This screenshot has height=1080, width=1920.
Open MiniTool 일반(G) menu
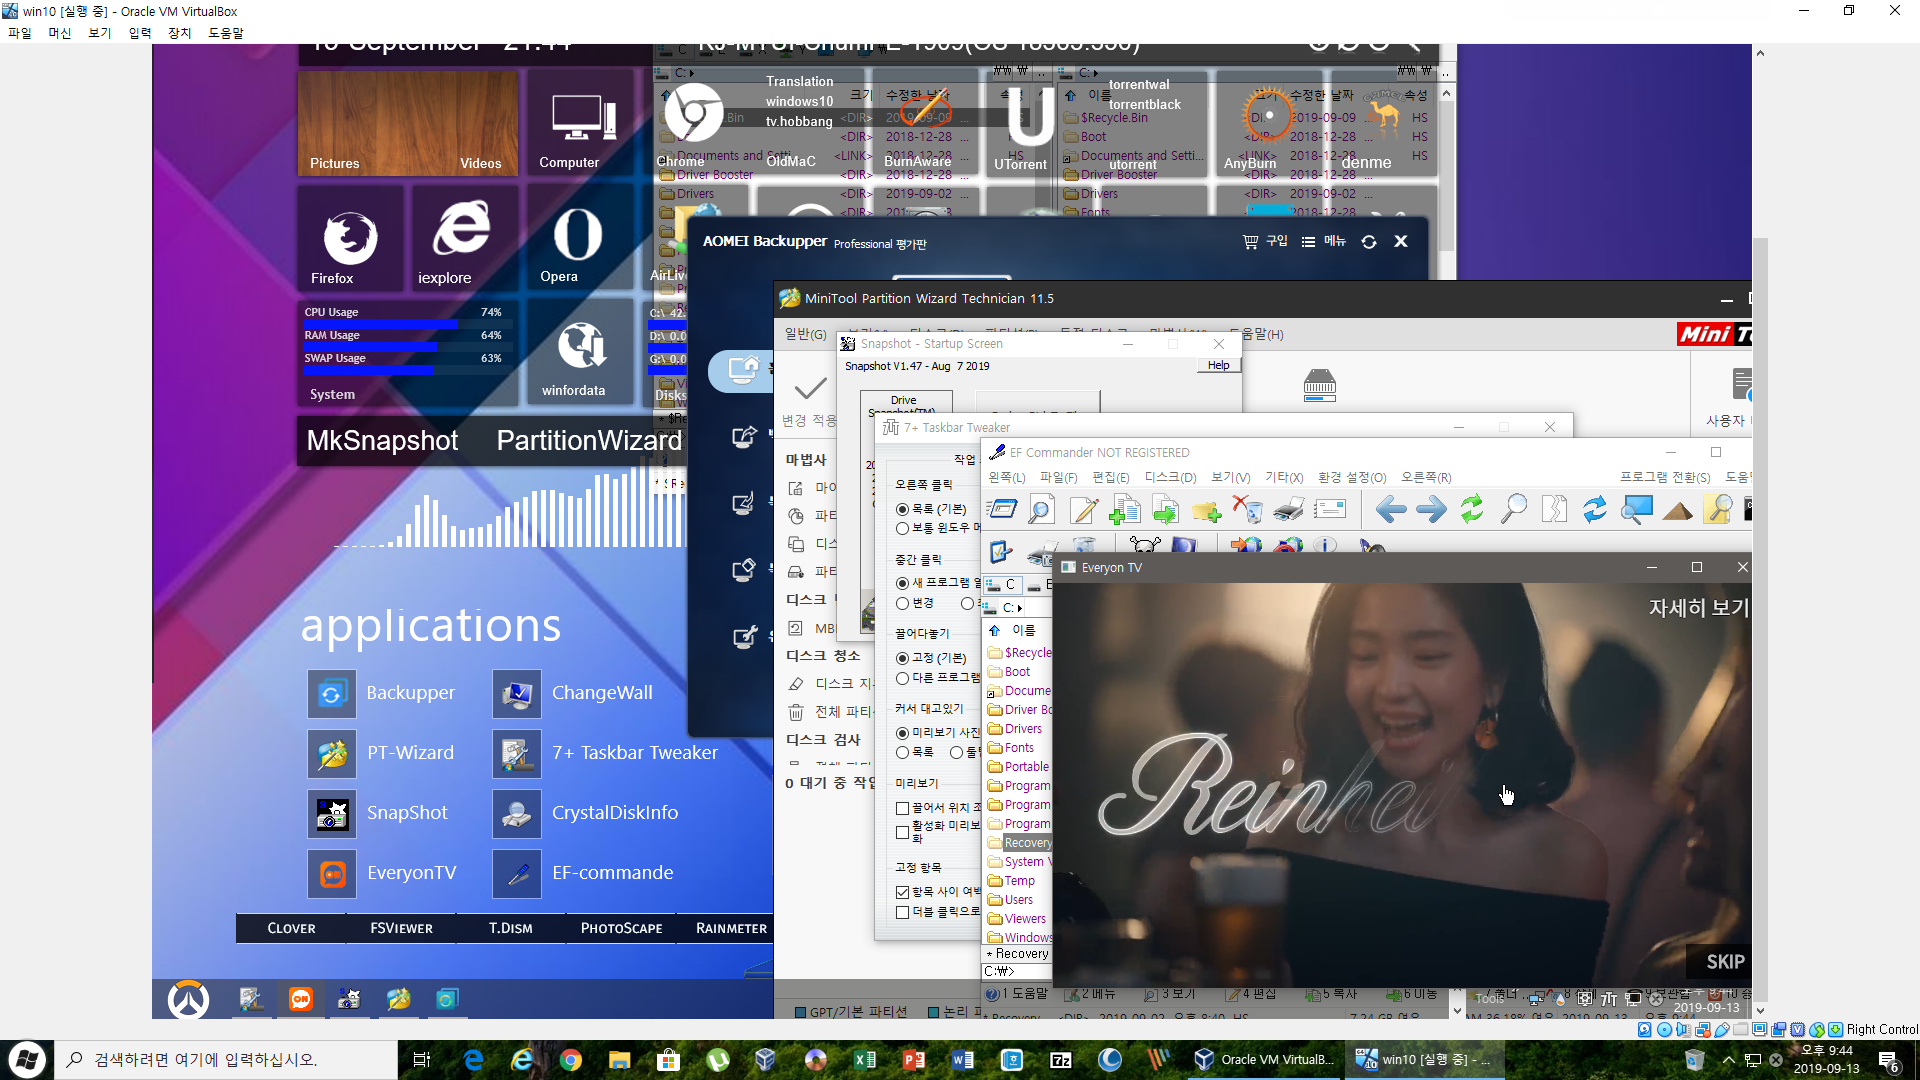pyautogui.click(x=806, y=334)
